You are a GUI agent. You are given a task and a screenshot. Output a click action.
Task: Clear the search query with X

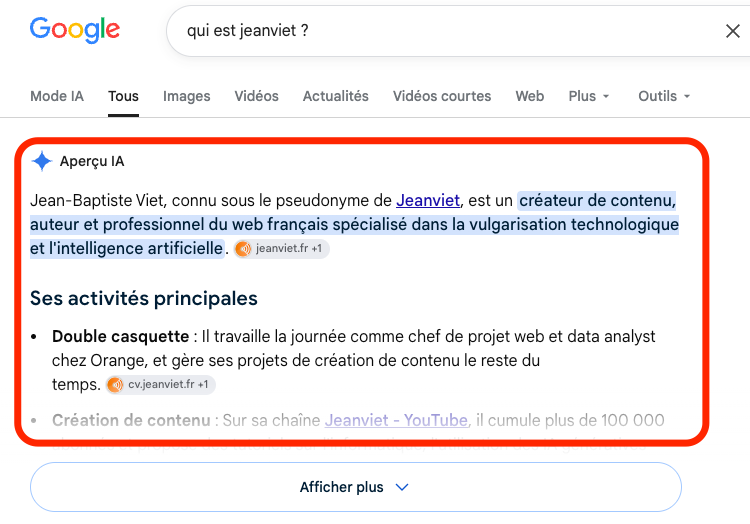point(732,31)
